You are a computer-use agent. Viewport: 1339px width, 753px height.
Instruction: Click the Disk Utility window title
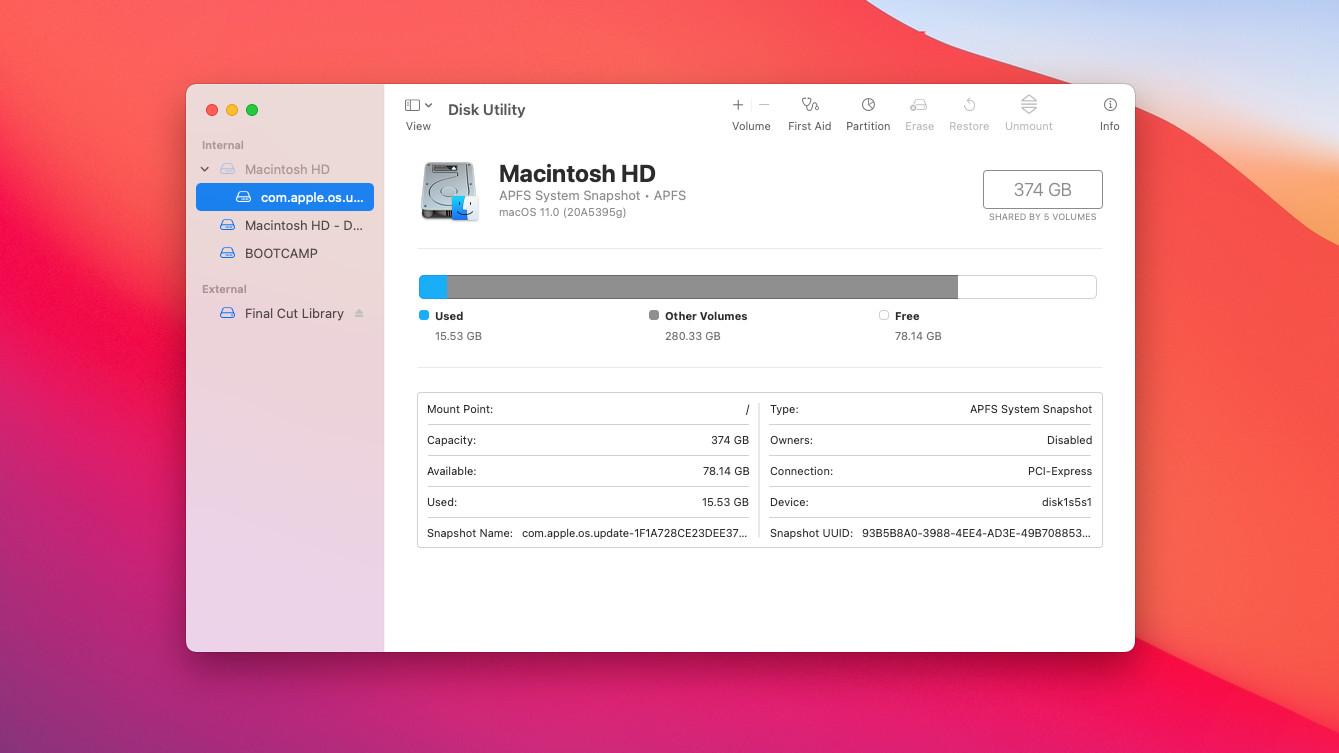[486, 110]
